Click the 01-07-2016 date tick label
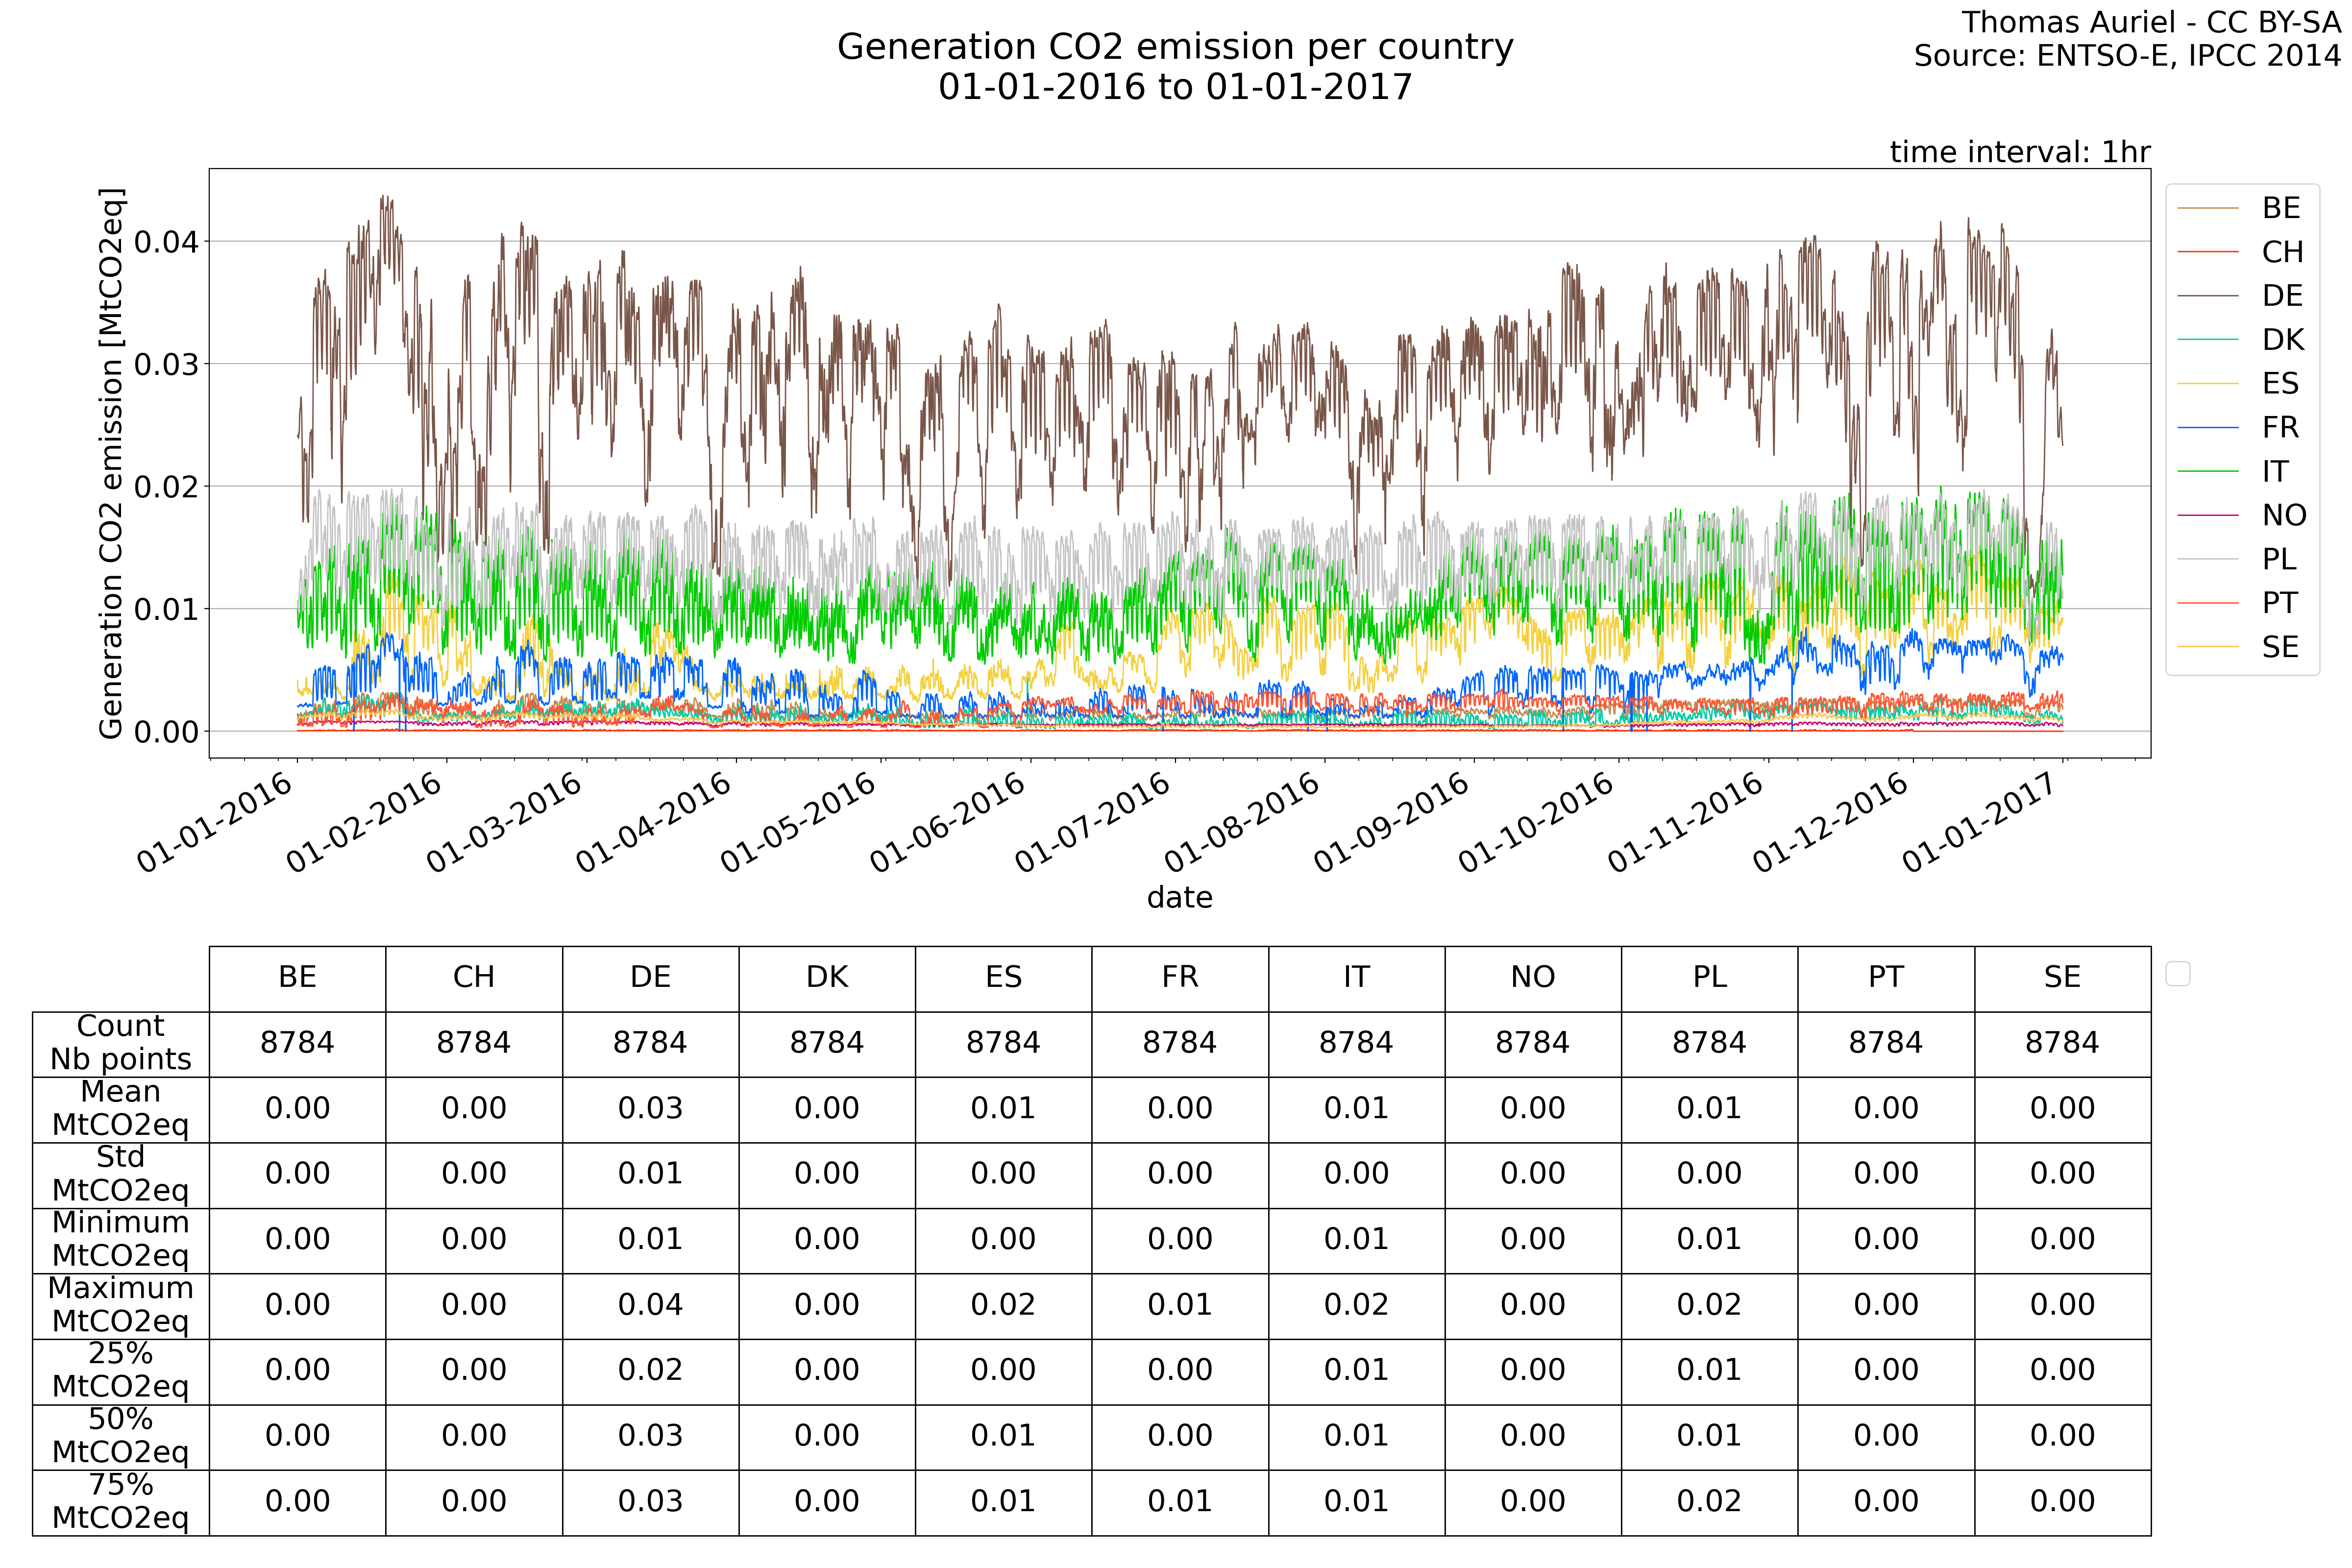Viewport: 2352px width, 1568px height. click(1093, 823)
